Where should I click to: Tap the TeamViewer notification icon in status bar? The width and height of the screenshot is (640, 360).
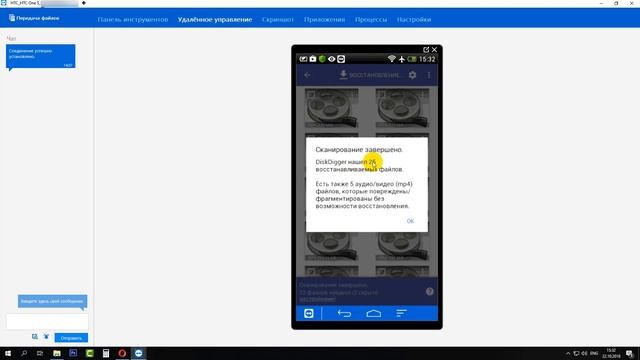click(x=341, y=59)
